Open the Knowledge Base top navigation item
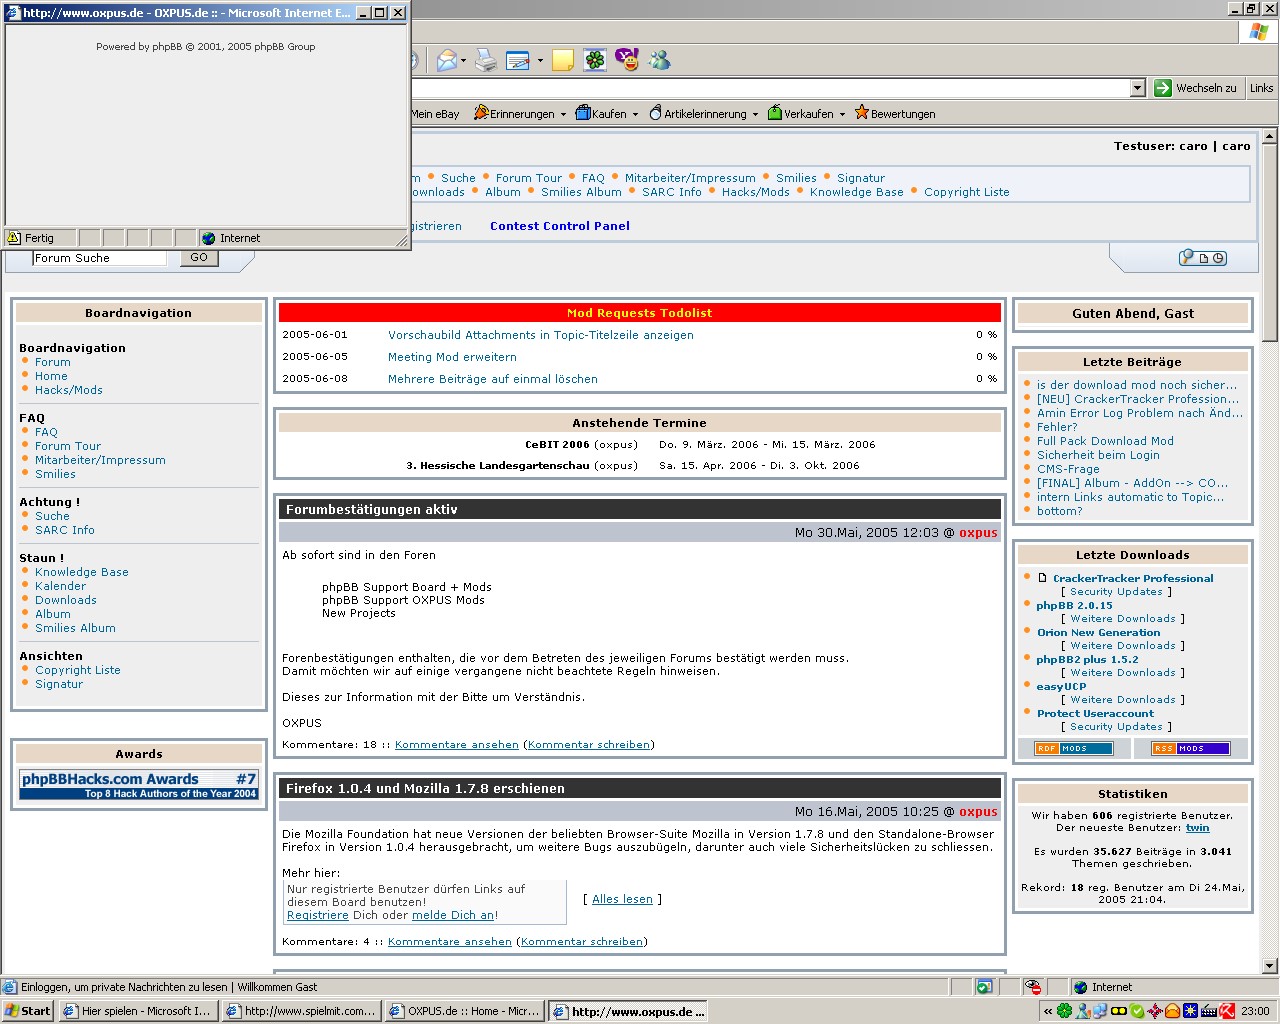 point(856,192)
